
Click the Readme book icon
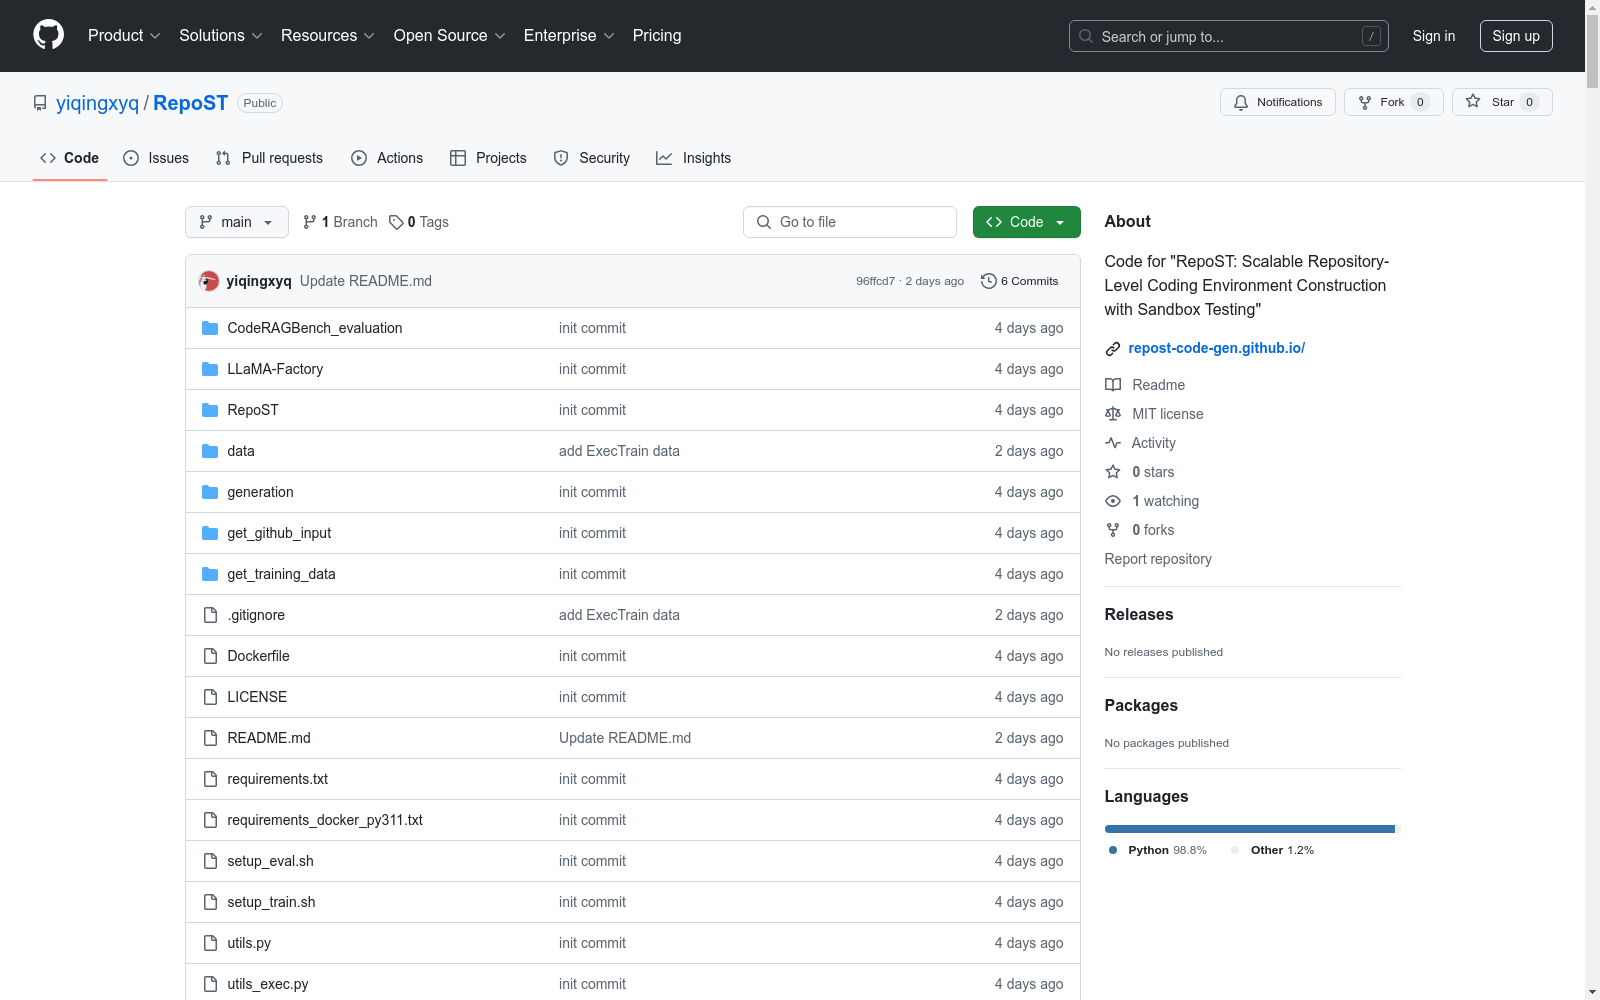(1113, 385)
